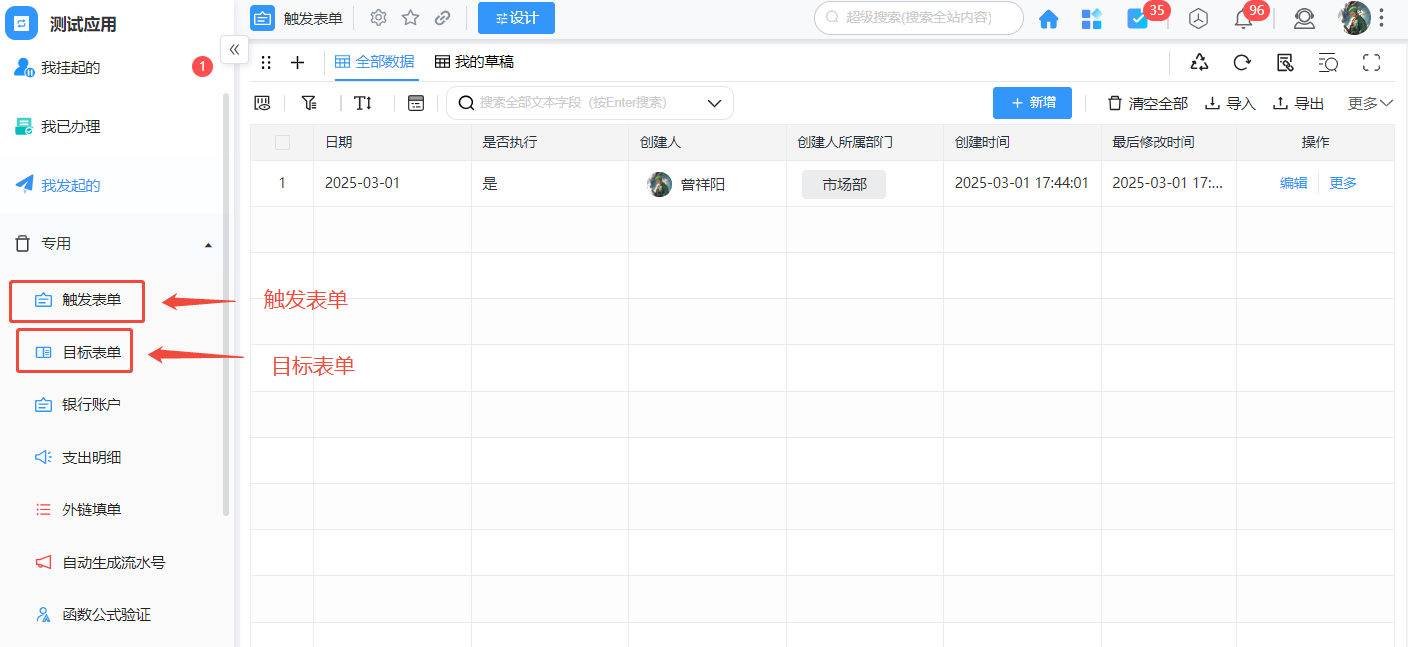Click the refresh icon in toolbar
Screen dimensions: 1408x647
pyautogui.click(x=1242, y=63)
